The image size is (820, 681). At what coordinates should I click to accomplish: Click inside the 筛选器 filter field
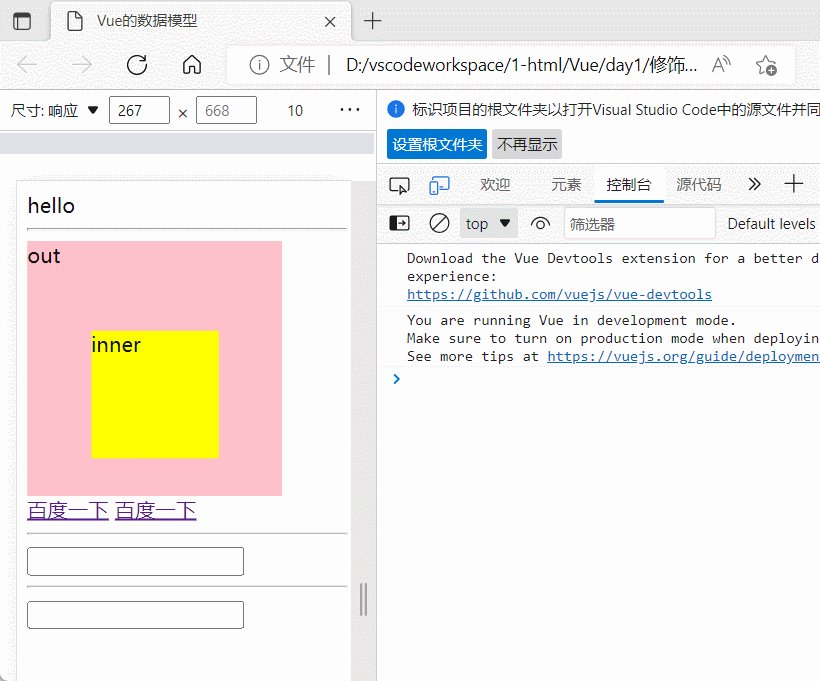(x=640, y=223)
